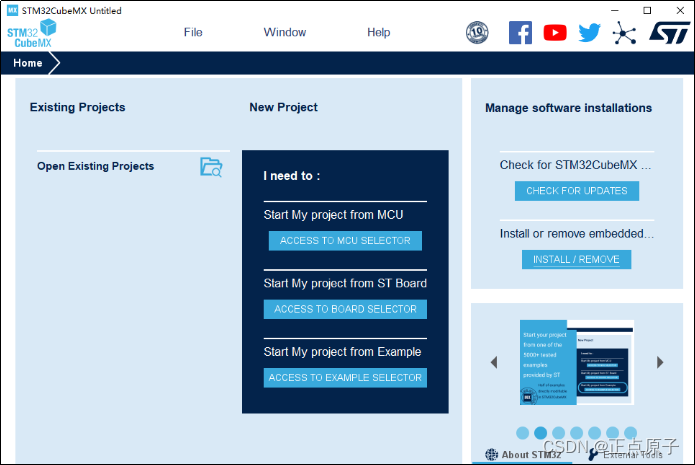Click ACCESS TO EXAMPLE SELECTOR button
Image resolution: width=695 pixels, height=465 pixels.
pyautogui.click(x=345, y=378)
